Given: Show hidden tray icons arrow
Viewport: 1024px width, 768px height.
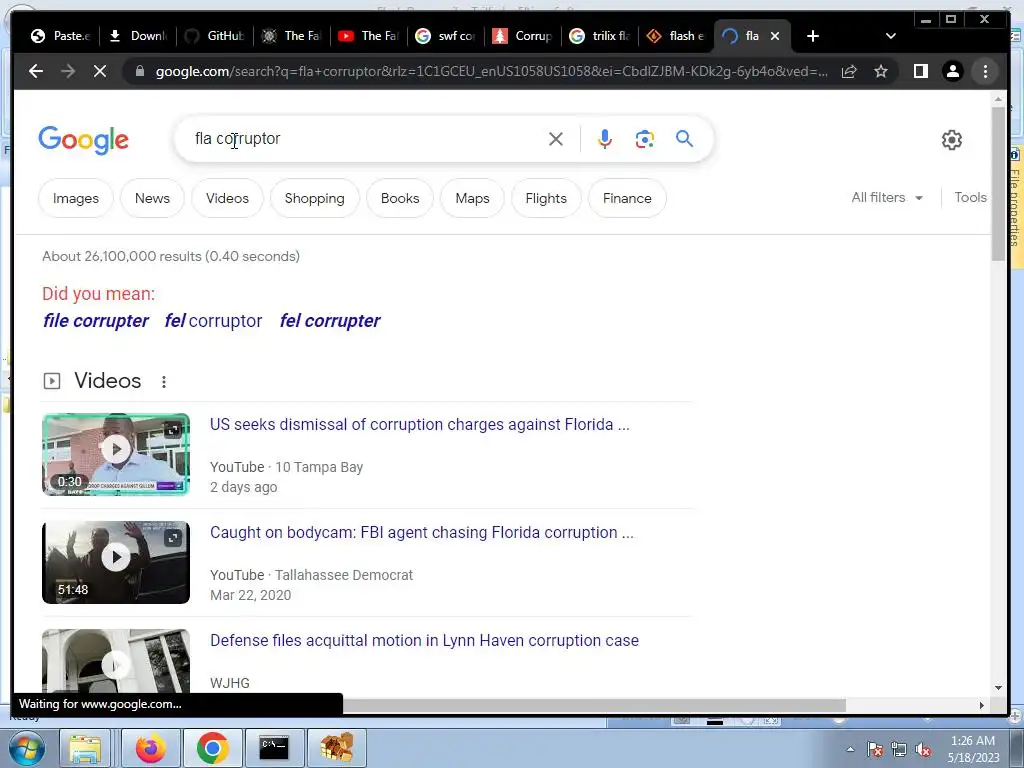Looking at the screenshot, I should (850, 750).
